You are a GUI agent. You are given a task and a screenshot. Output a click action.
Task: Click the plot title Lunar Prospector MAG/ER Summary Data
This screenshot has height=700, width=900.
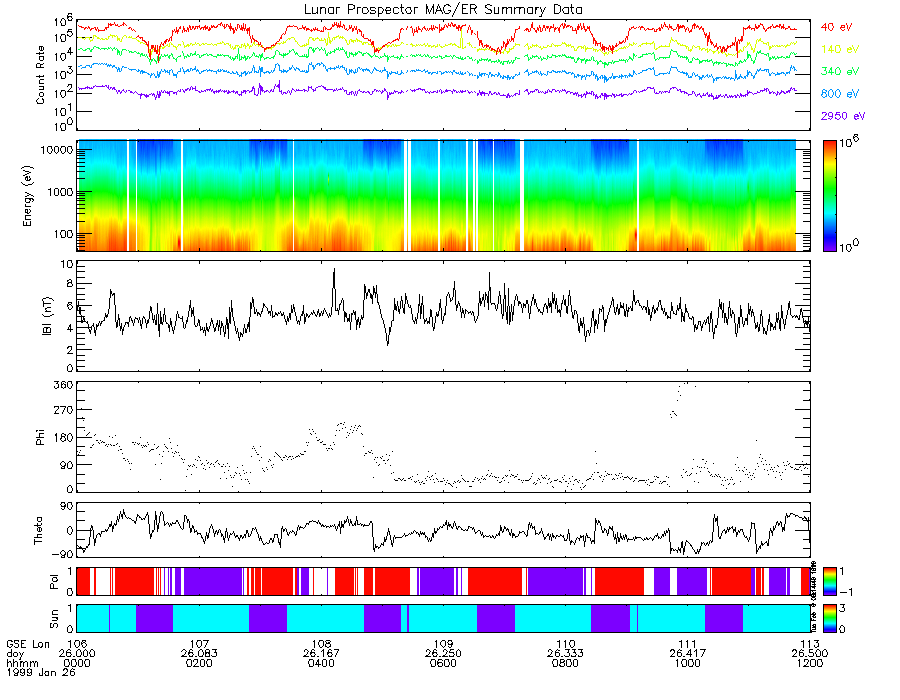pos(443,10)
